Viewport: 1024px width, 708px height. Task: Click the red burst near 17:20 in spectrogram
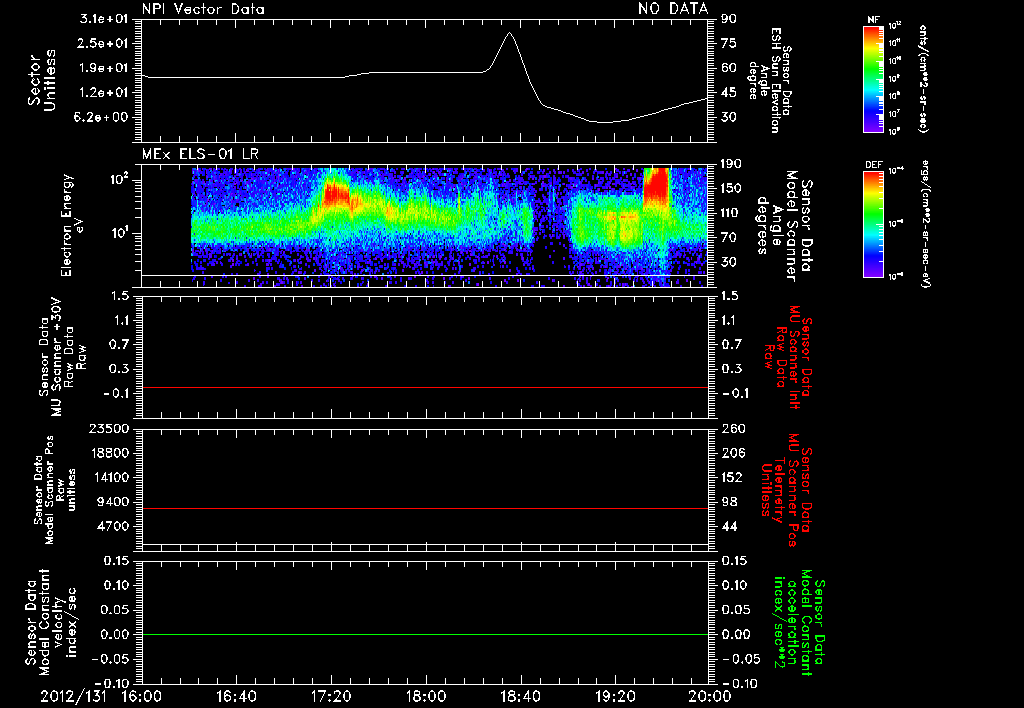[336, 193]
